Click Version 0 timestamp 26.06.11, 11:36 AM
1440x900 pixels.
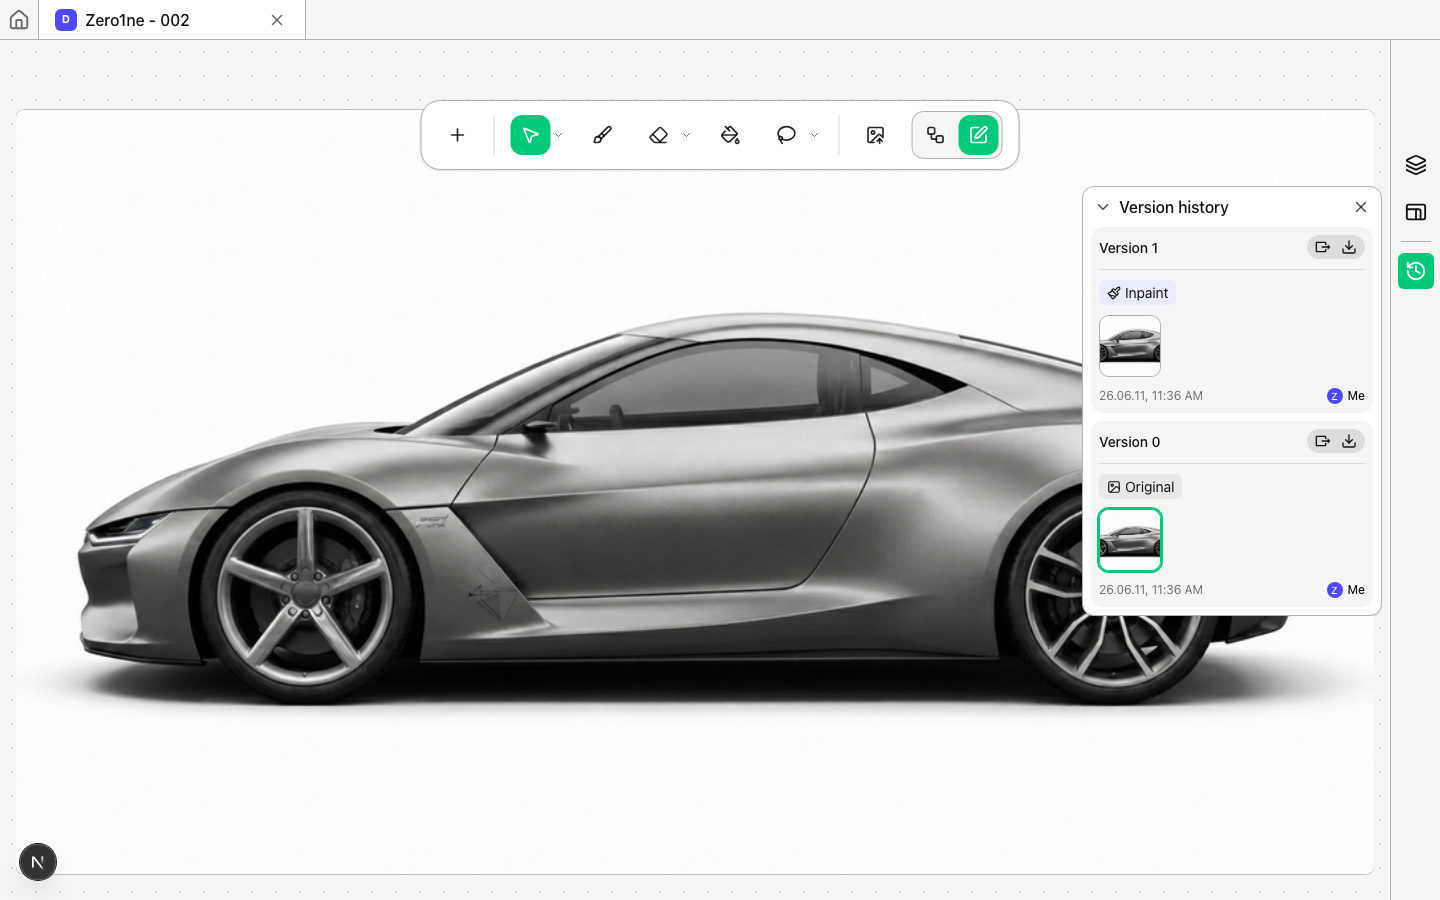[1151, 590]
